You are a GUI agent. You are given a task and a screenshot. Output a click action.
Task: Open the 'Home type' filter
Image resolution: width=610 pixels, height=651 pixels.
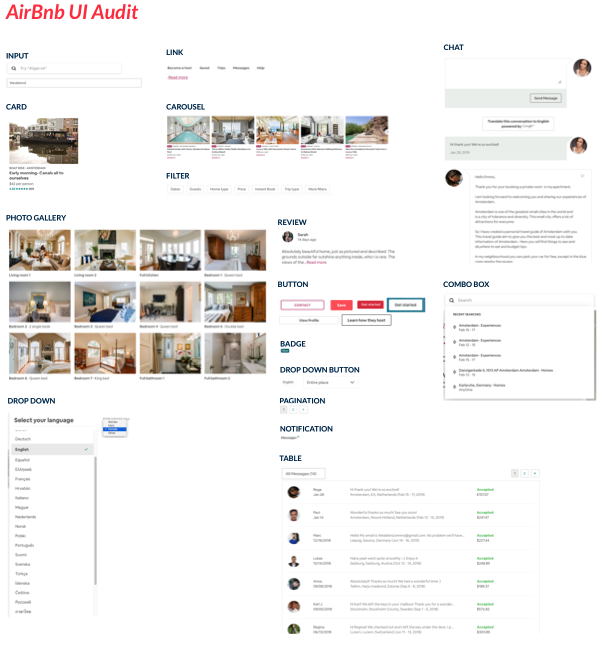(x=219, y=189)
